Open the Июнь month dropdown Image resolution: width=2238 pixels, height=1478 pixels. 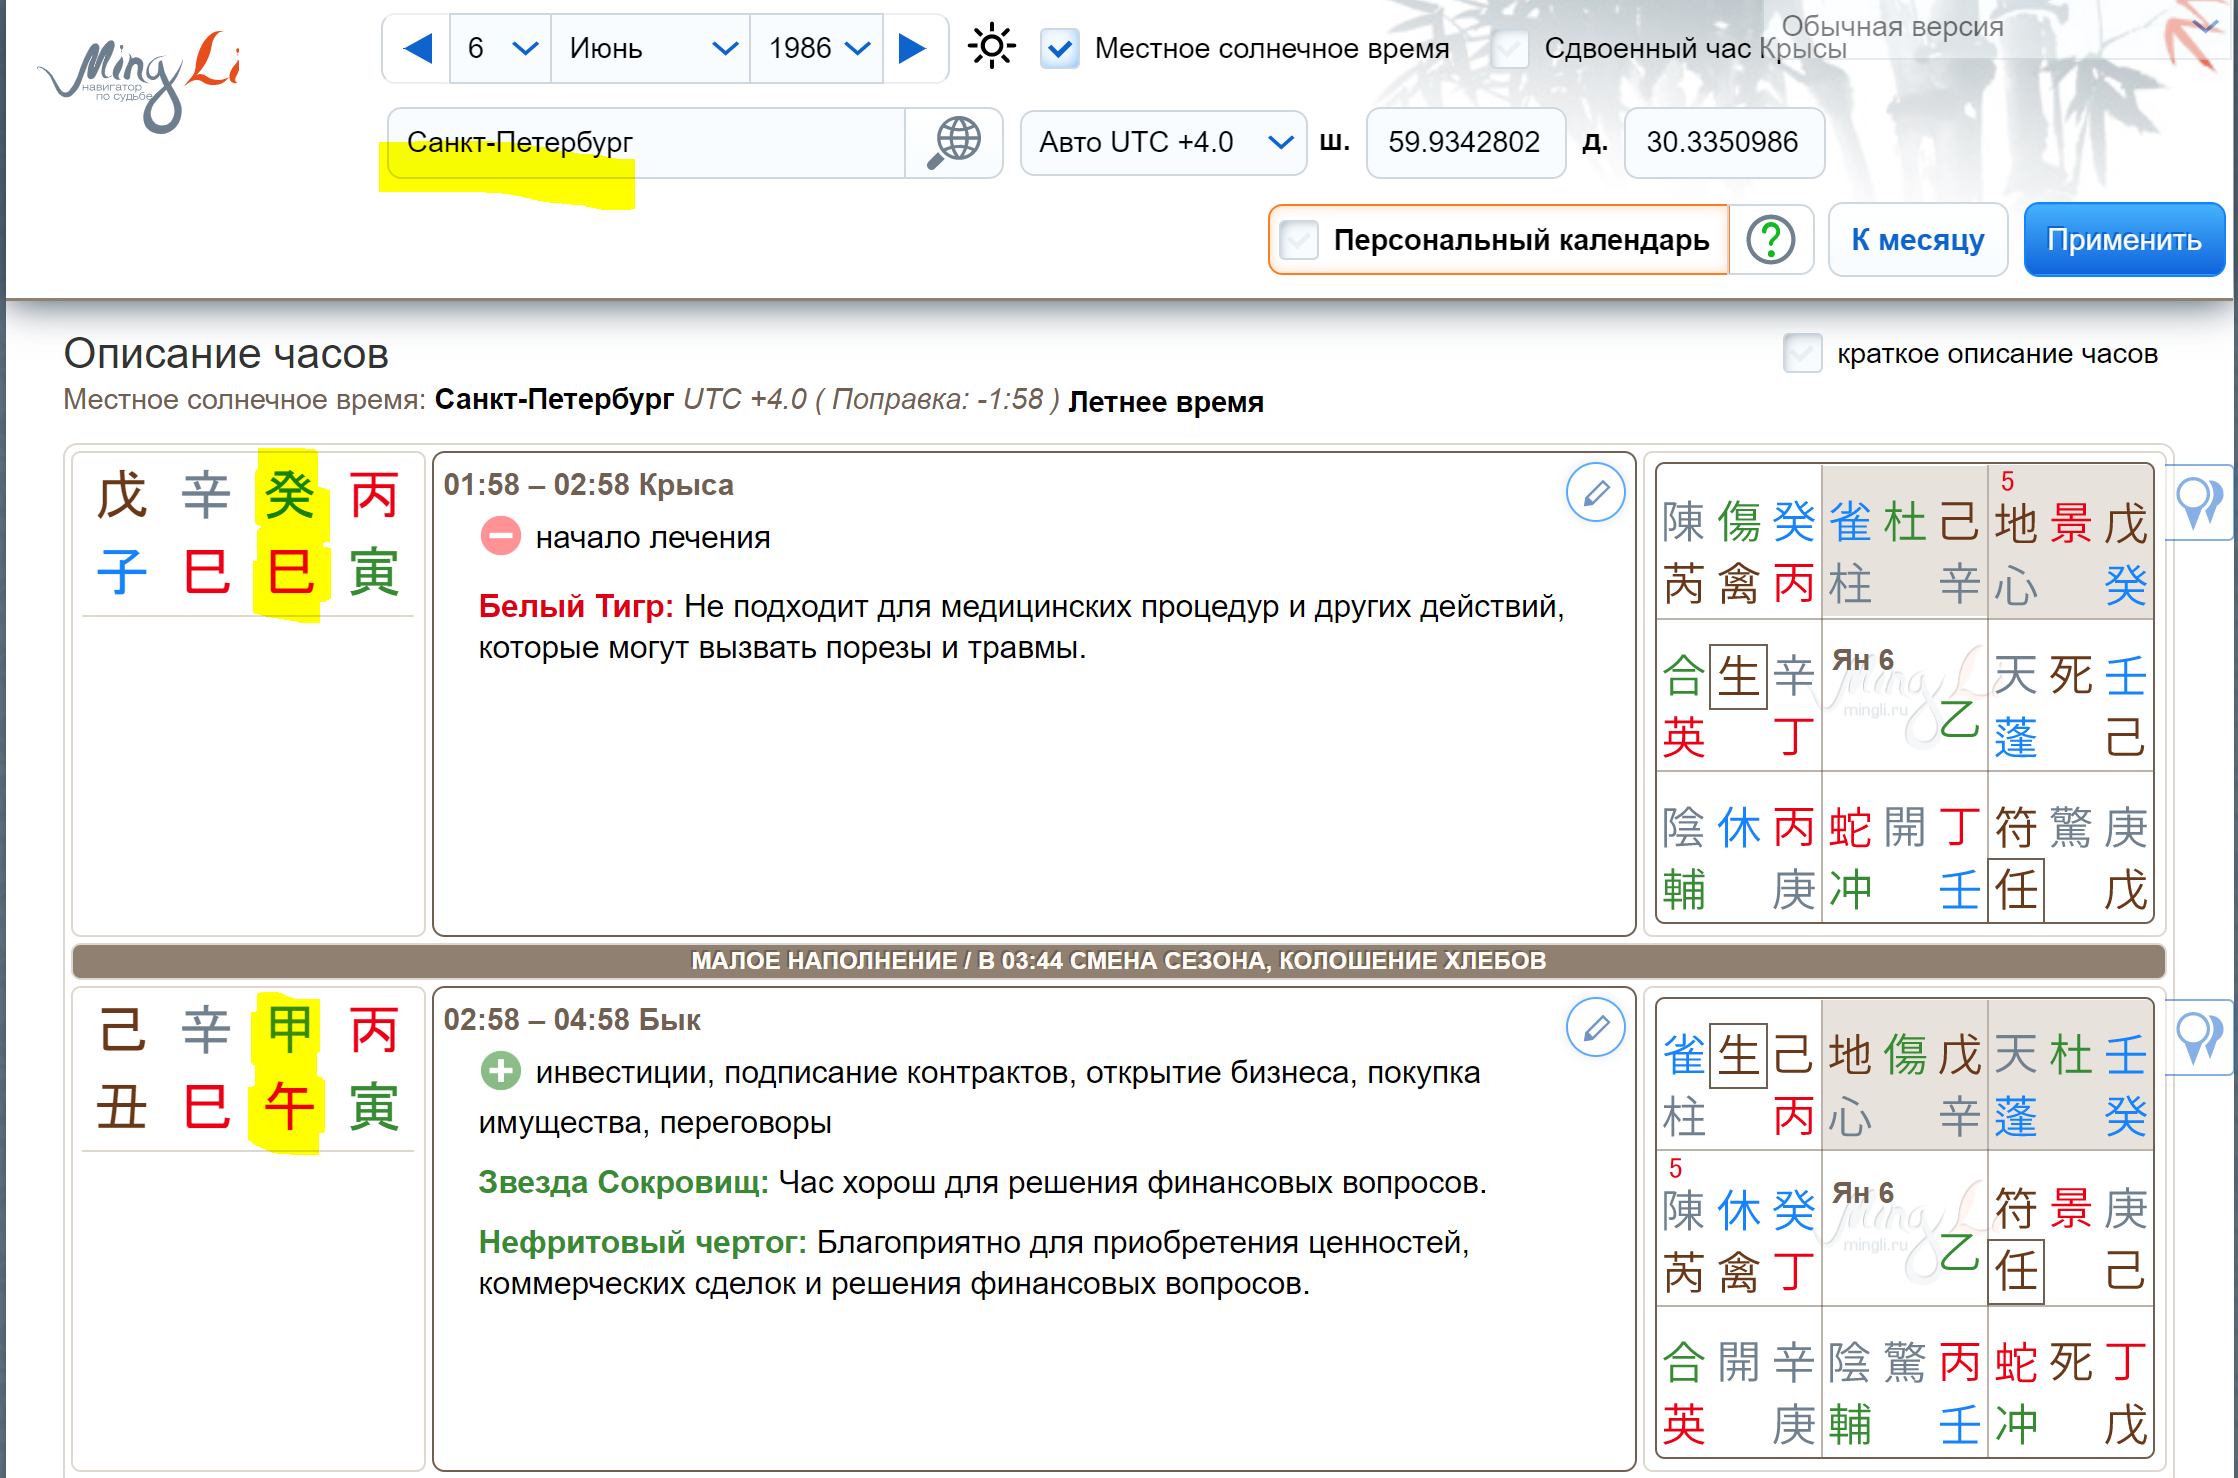pos(651,48)
